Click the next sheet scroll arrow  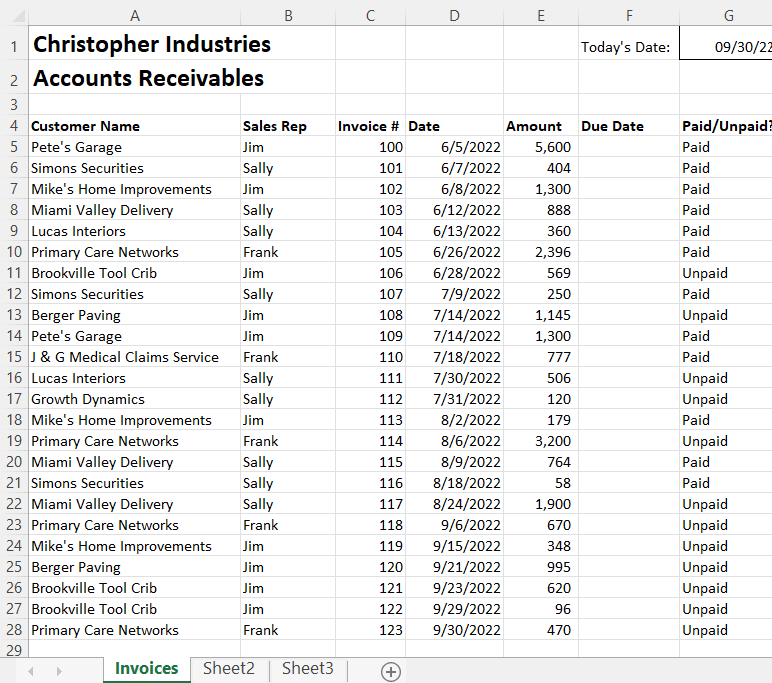point(59,671)
